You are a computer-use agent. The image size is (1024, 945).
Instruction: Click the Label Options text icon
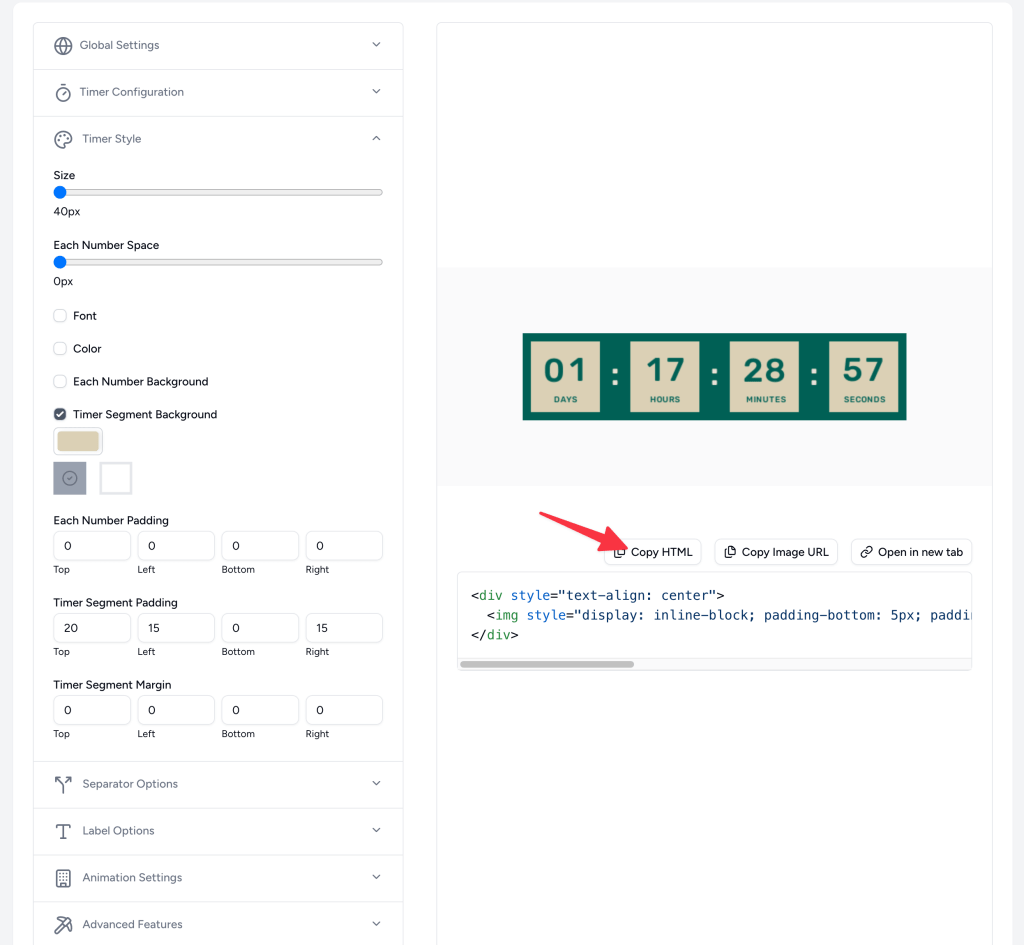coord(63,831)
